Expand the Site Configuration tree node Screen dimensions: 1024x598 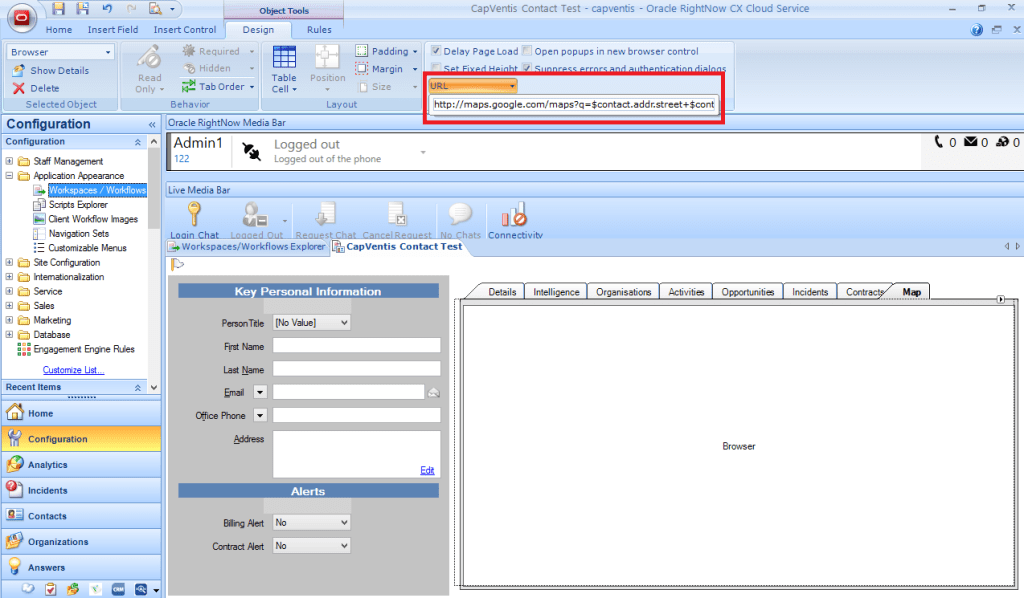click(x=10, y=263)
